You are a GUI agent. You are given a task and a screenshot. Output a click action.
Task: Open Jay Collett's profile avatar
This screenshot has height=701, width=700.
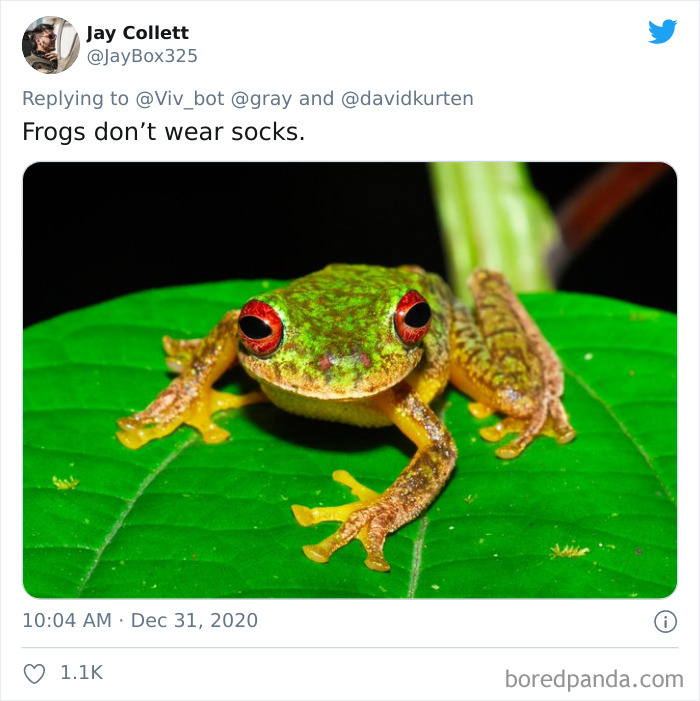pos(50,45)
